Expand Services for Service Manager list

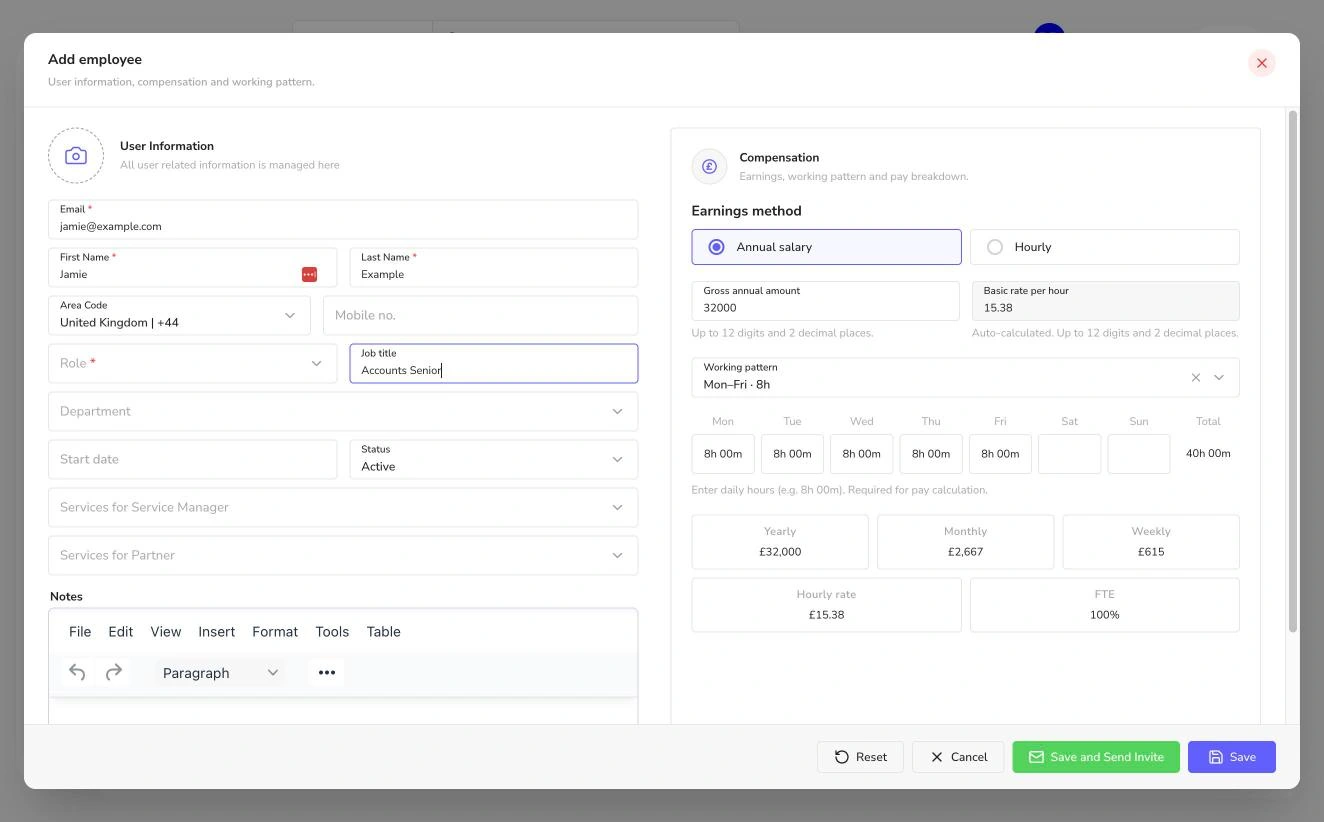(343, 507)
